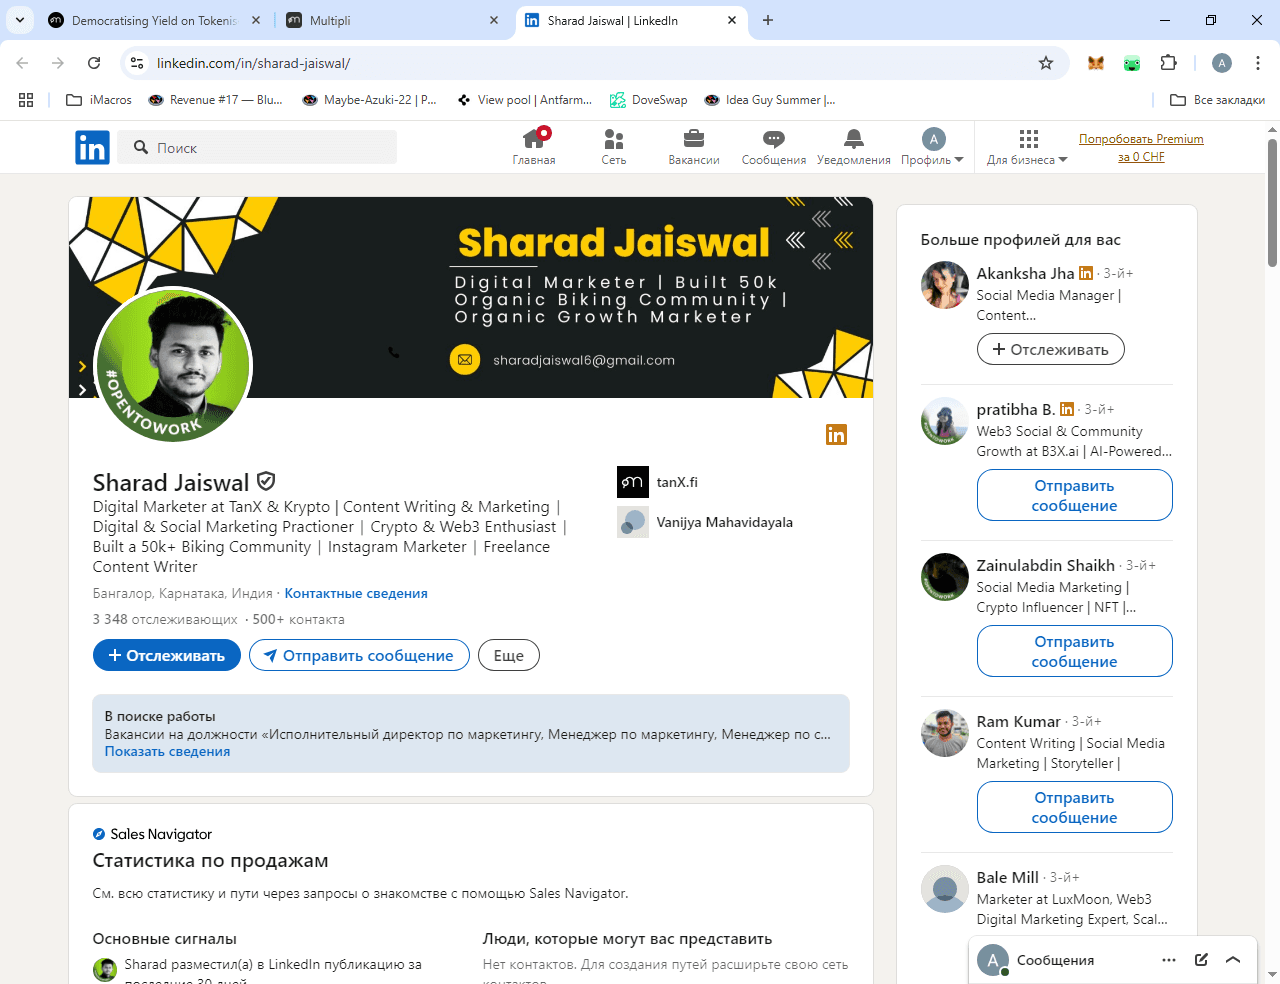Click Попробовать Premium за 0 CHF link

[1141, 148]
